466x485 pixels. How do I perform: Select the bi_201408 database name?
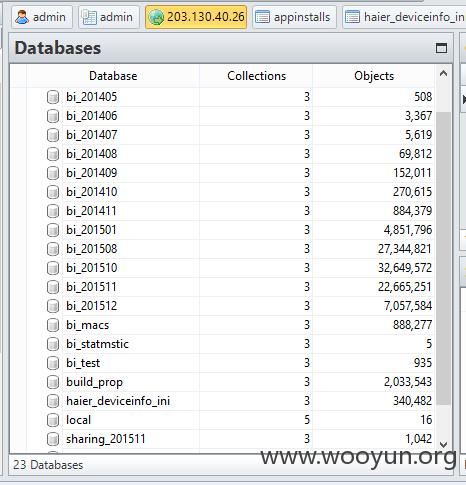(92, 154)
